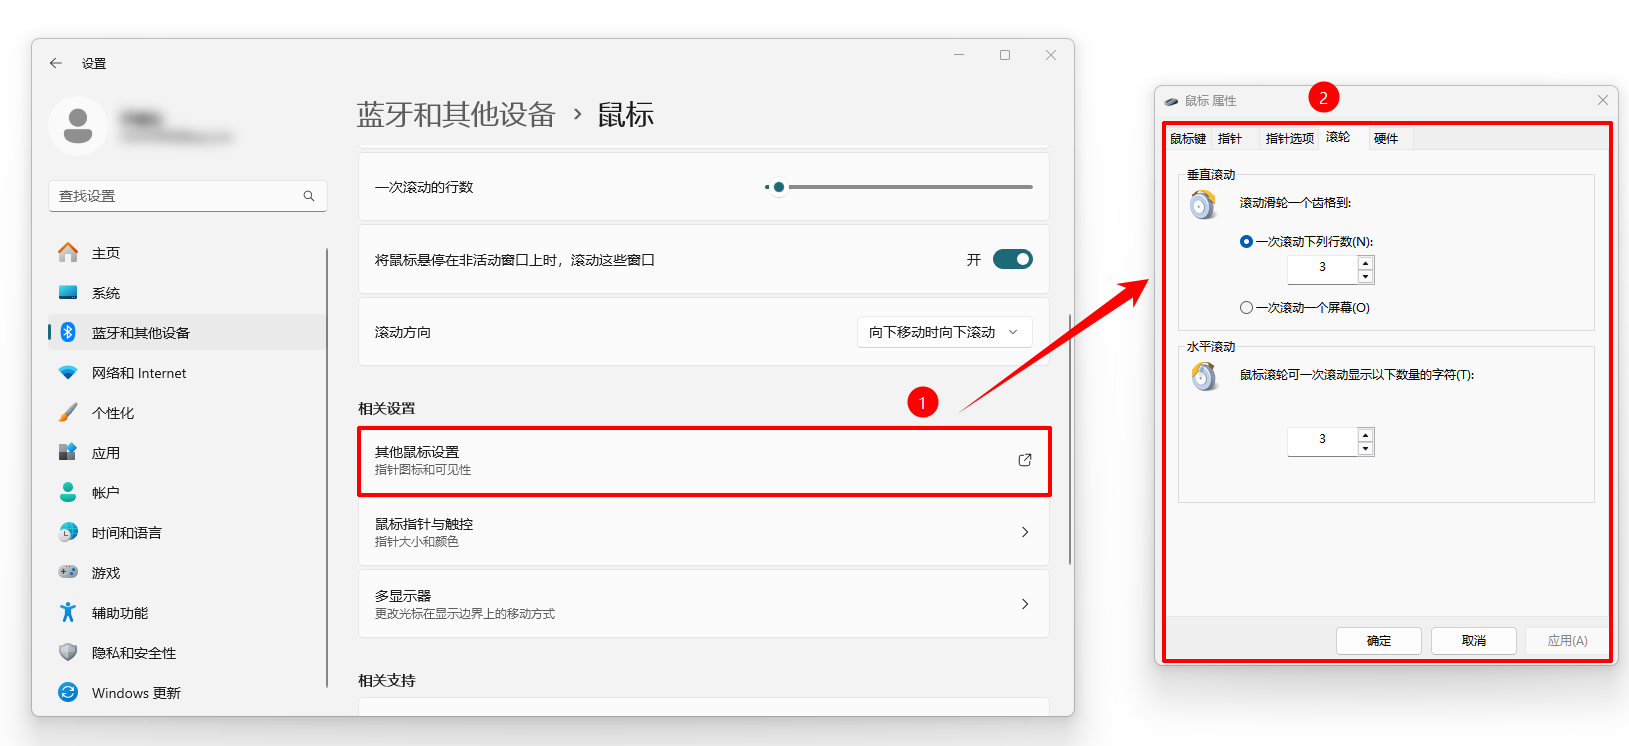Click the user avatar icon
The height and width of the screenshot is (746, 1629).
(78, 126)
